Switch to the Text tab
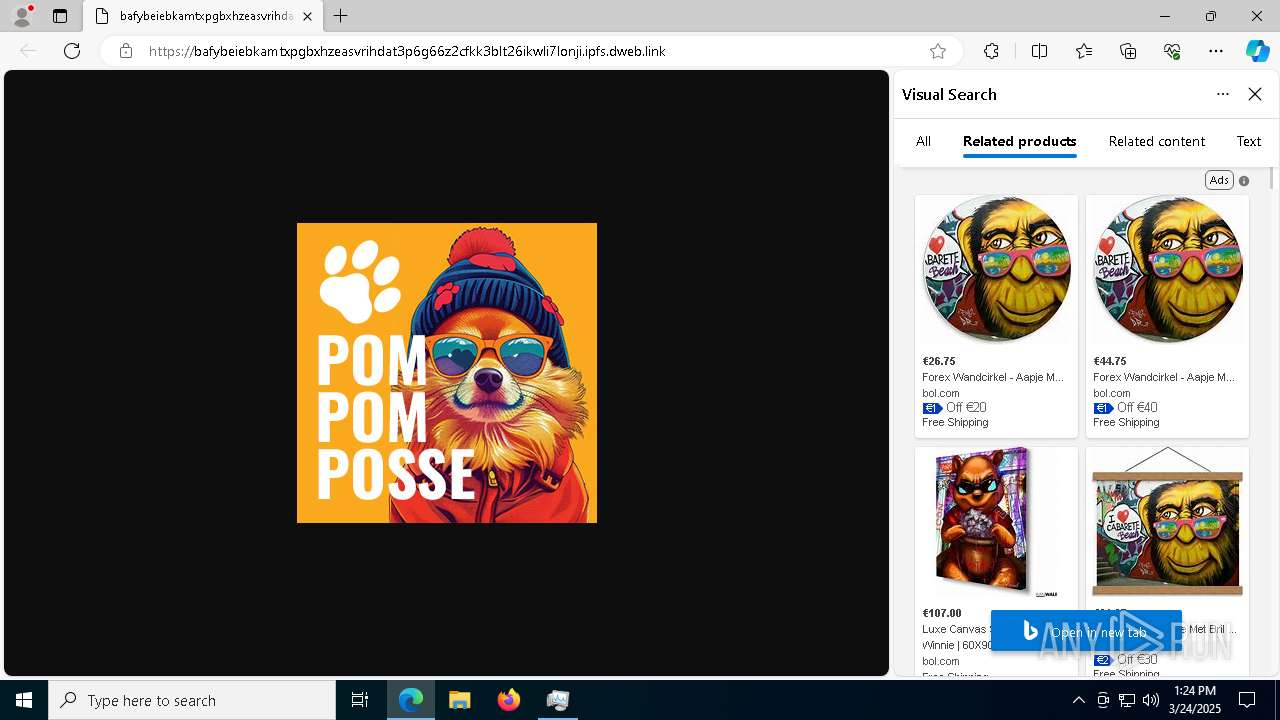1280x720 pixels. (1248, 141)
